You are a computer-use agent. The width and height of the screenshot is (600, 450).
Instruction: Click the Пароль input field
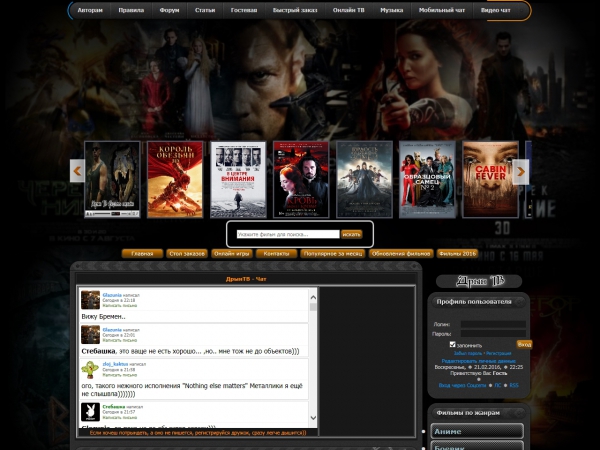coord(493,334)
